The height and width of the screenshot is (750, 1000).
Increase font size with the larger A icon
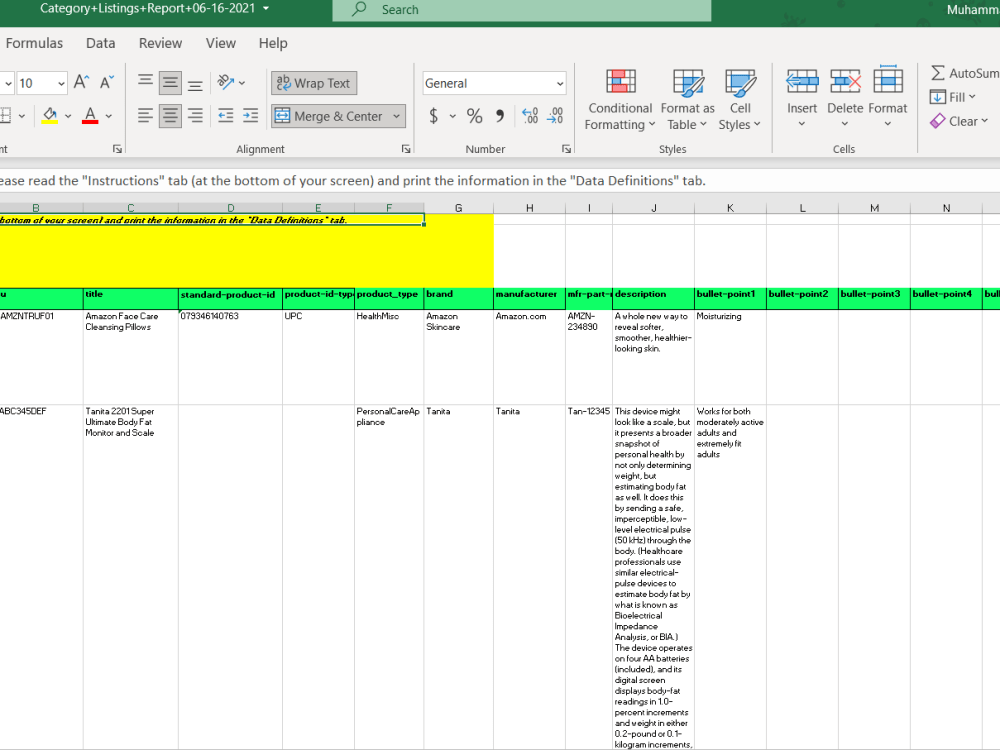(81, 82)
